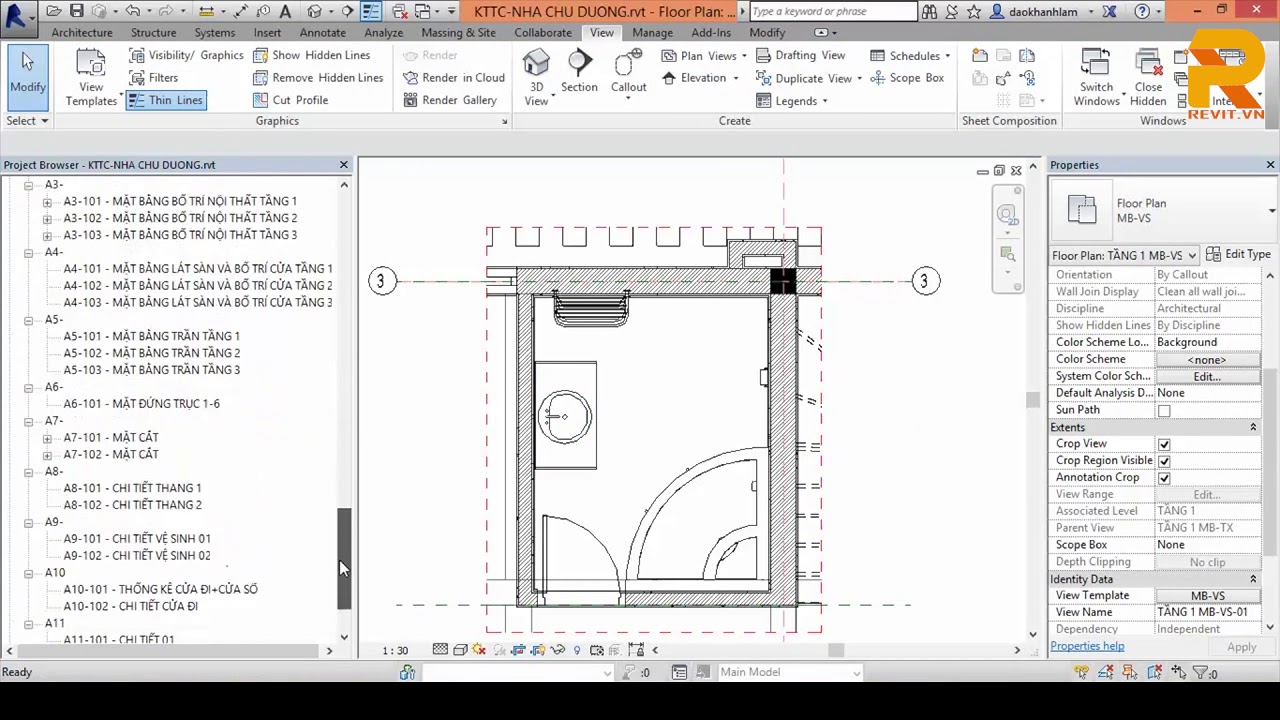Expand the Select panel dropdown
The width and height of the screenshot is (1280, 720).
tap(28, 121)
